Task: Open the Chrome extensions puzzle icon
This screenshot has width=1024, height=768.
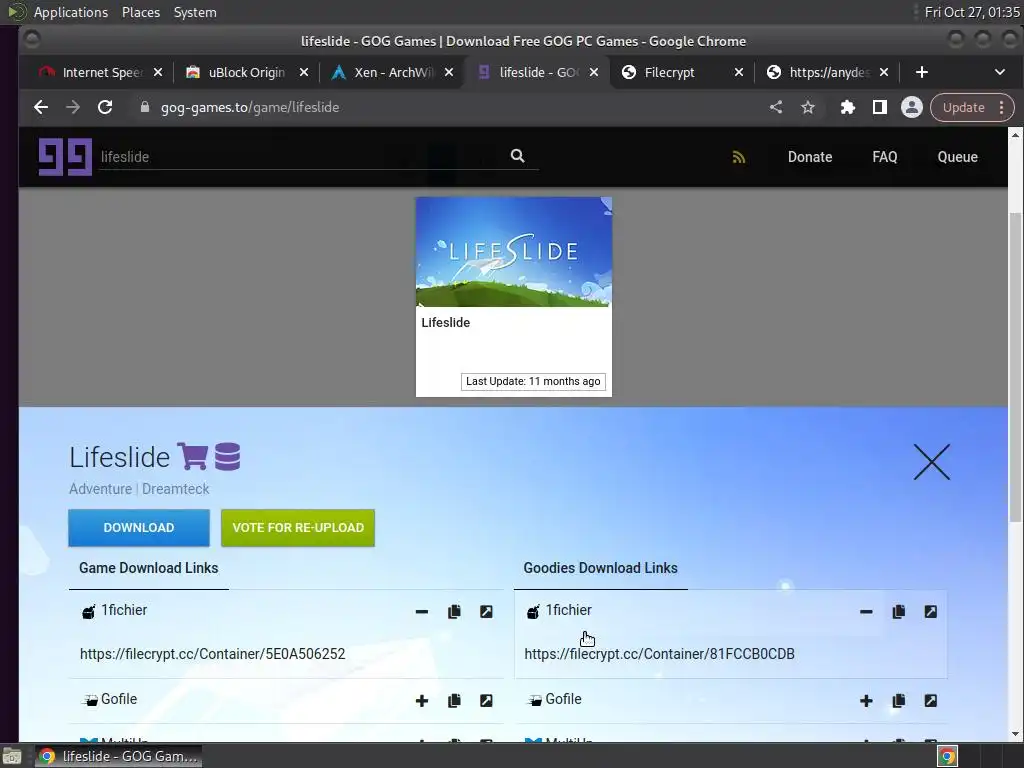Action: (848, 107)
